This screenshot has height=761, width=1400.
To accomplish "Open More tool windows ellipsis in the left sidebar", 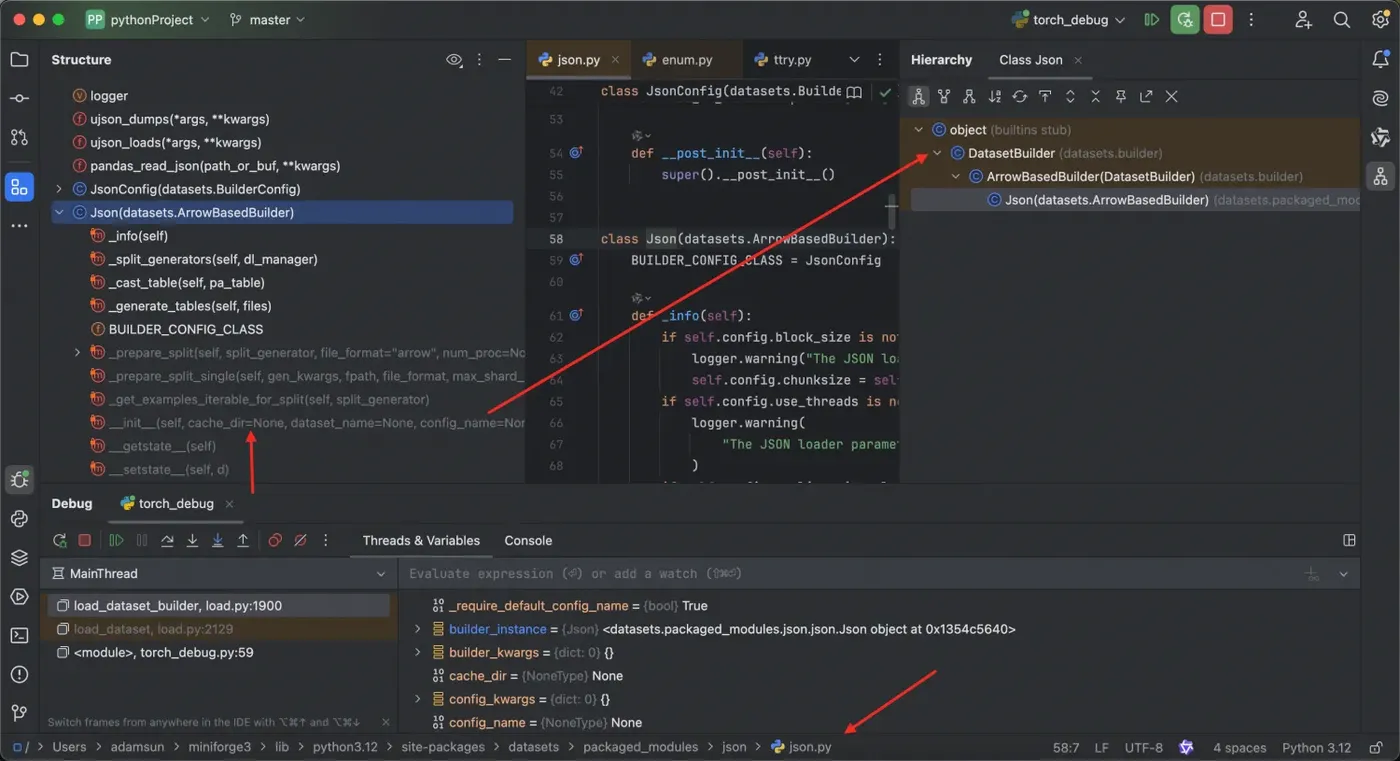I will 19,226.
